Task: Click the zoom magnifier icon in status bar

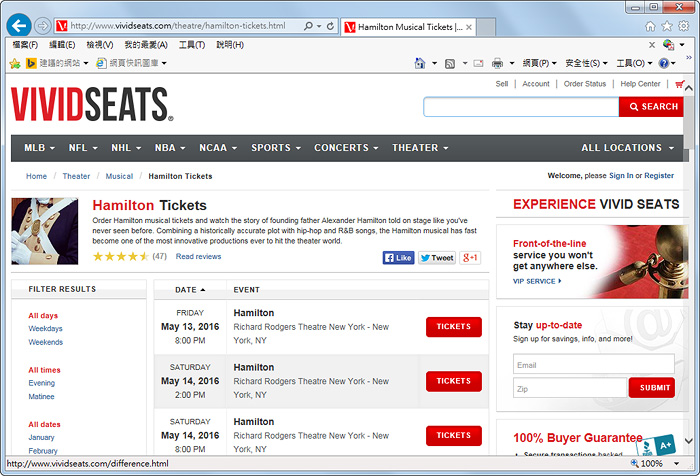Action: pos(634,463)
